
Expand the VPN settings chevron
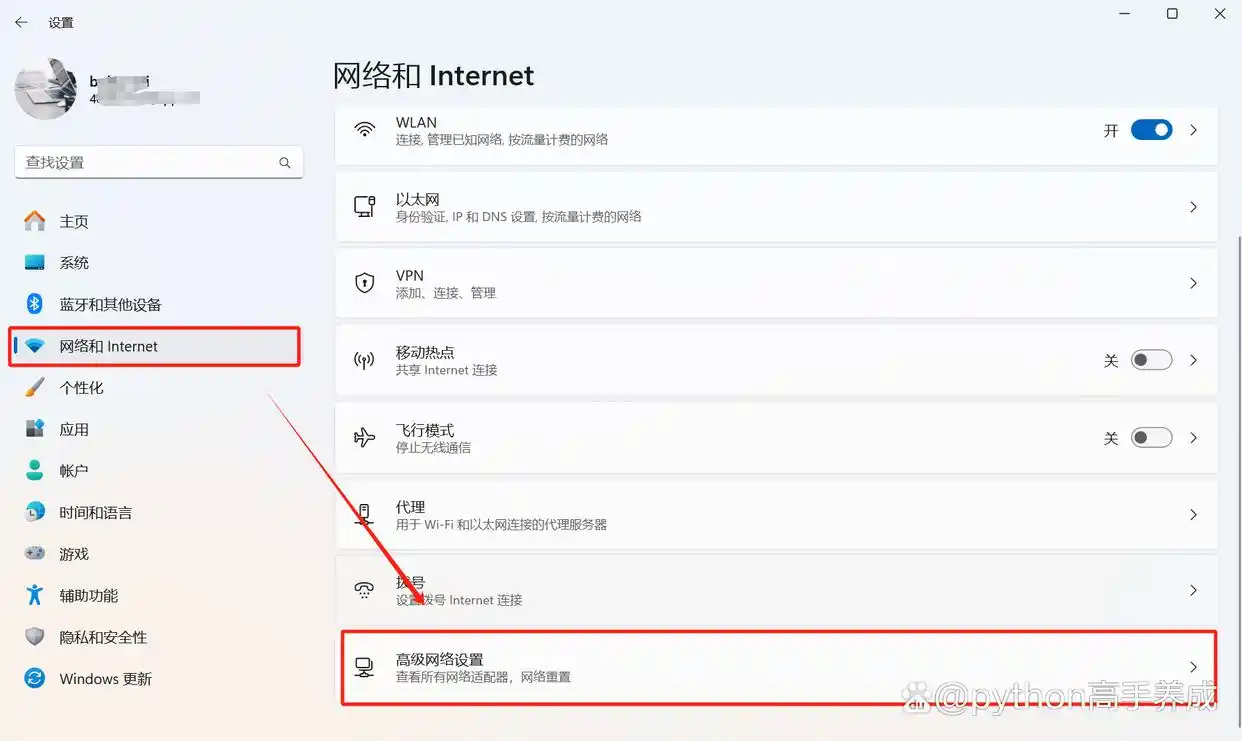pos(1192,283)
